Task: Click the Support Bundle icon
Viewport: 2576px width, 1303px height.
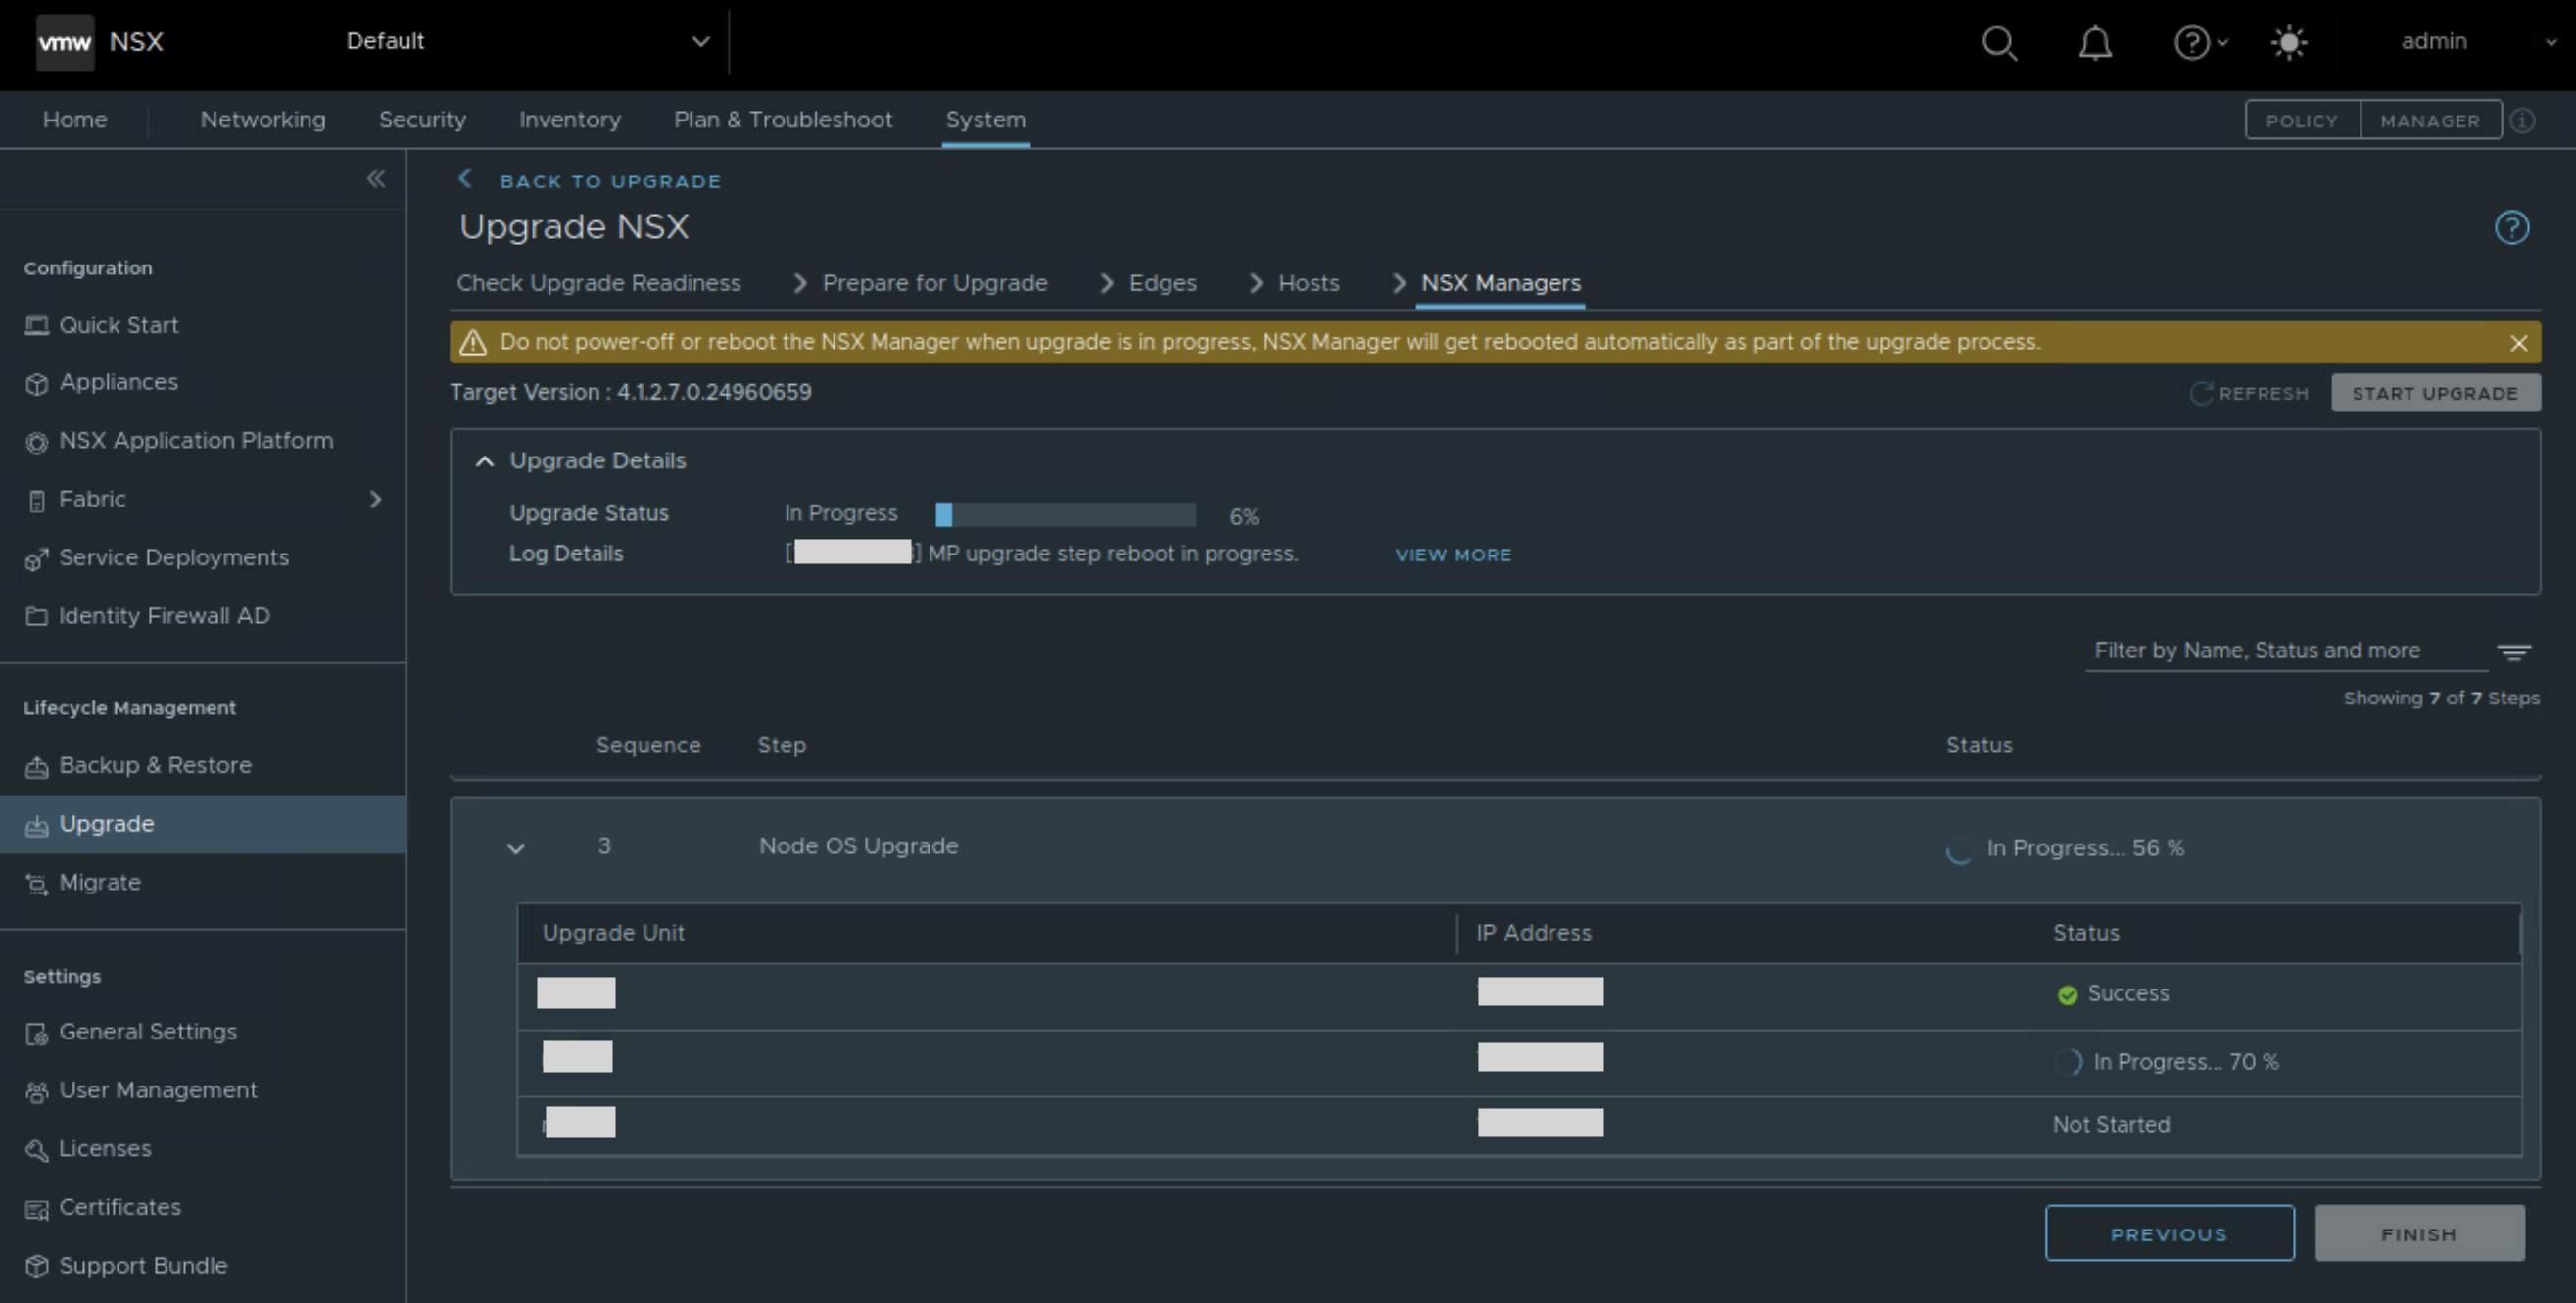Action: pyautogui.click(x=37, y=1266)
